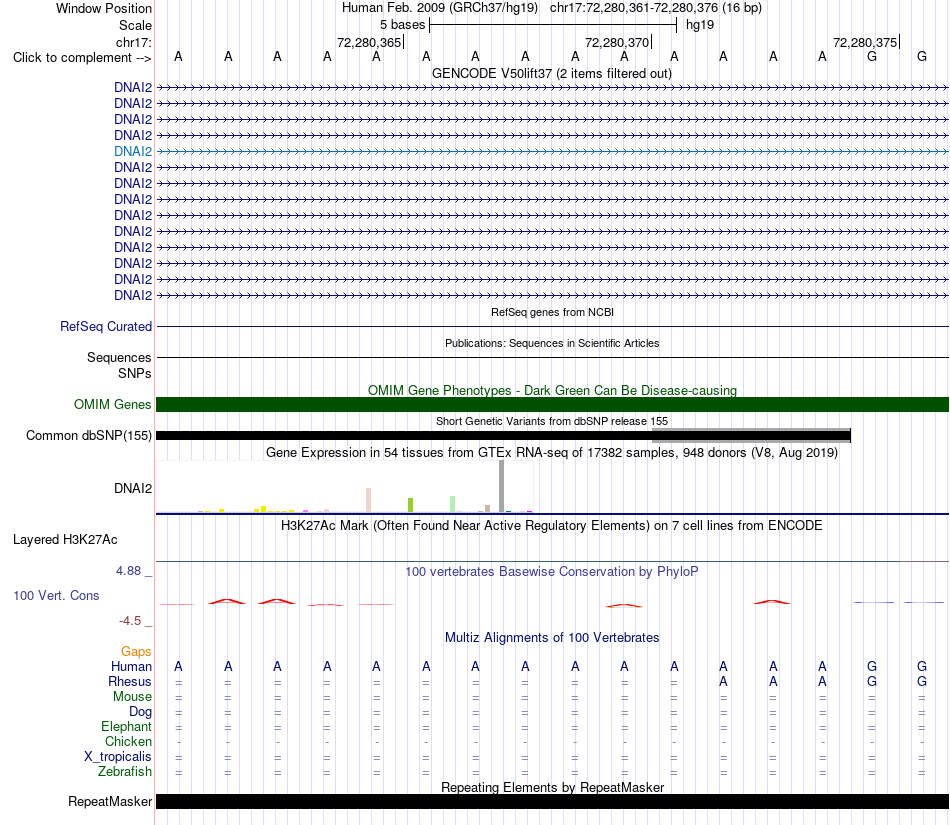
Task: Click the RepeatMasker track label
Action: point(110,802)
